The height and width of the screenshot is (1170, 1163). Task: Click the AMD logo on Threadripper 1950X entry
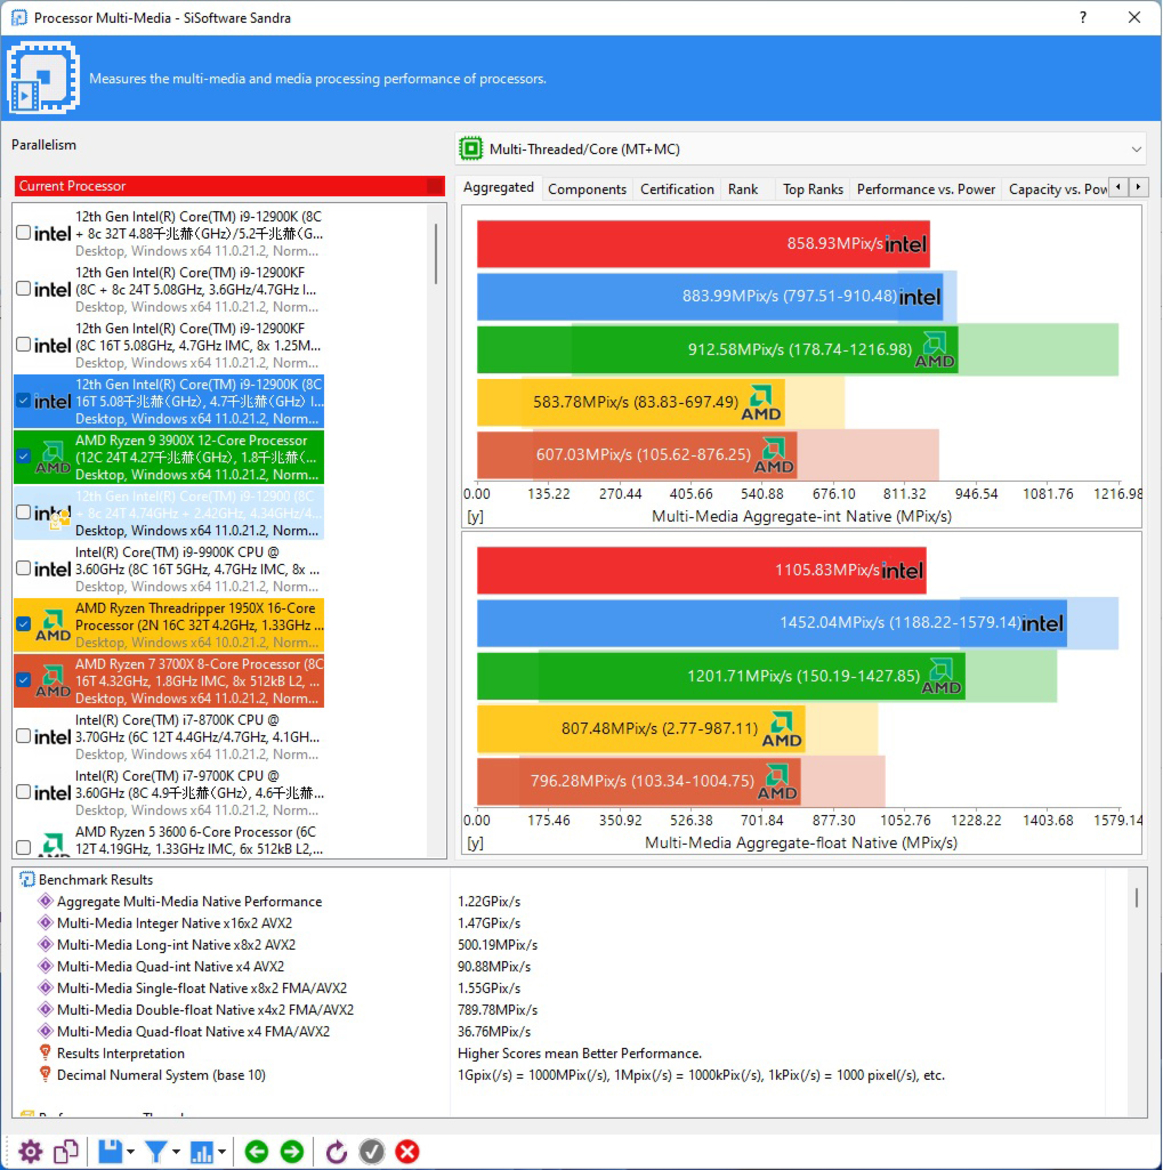tap(53, 625)
